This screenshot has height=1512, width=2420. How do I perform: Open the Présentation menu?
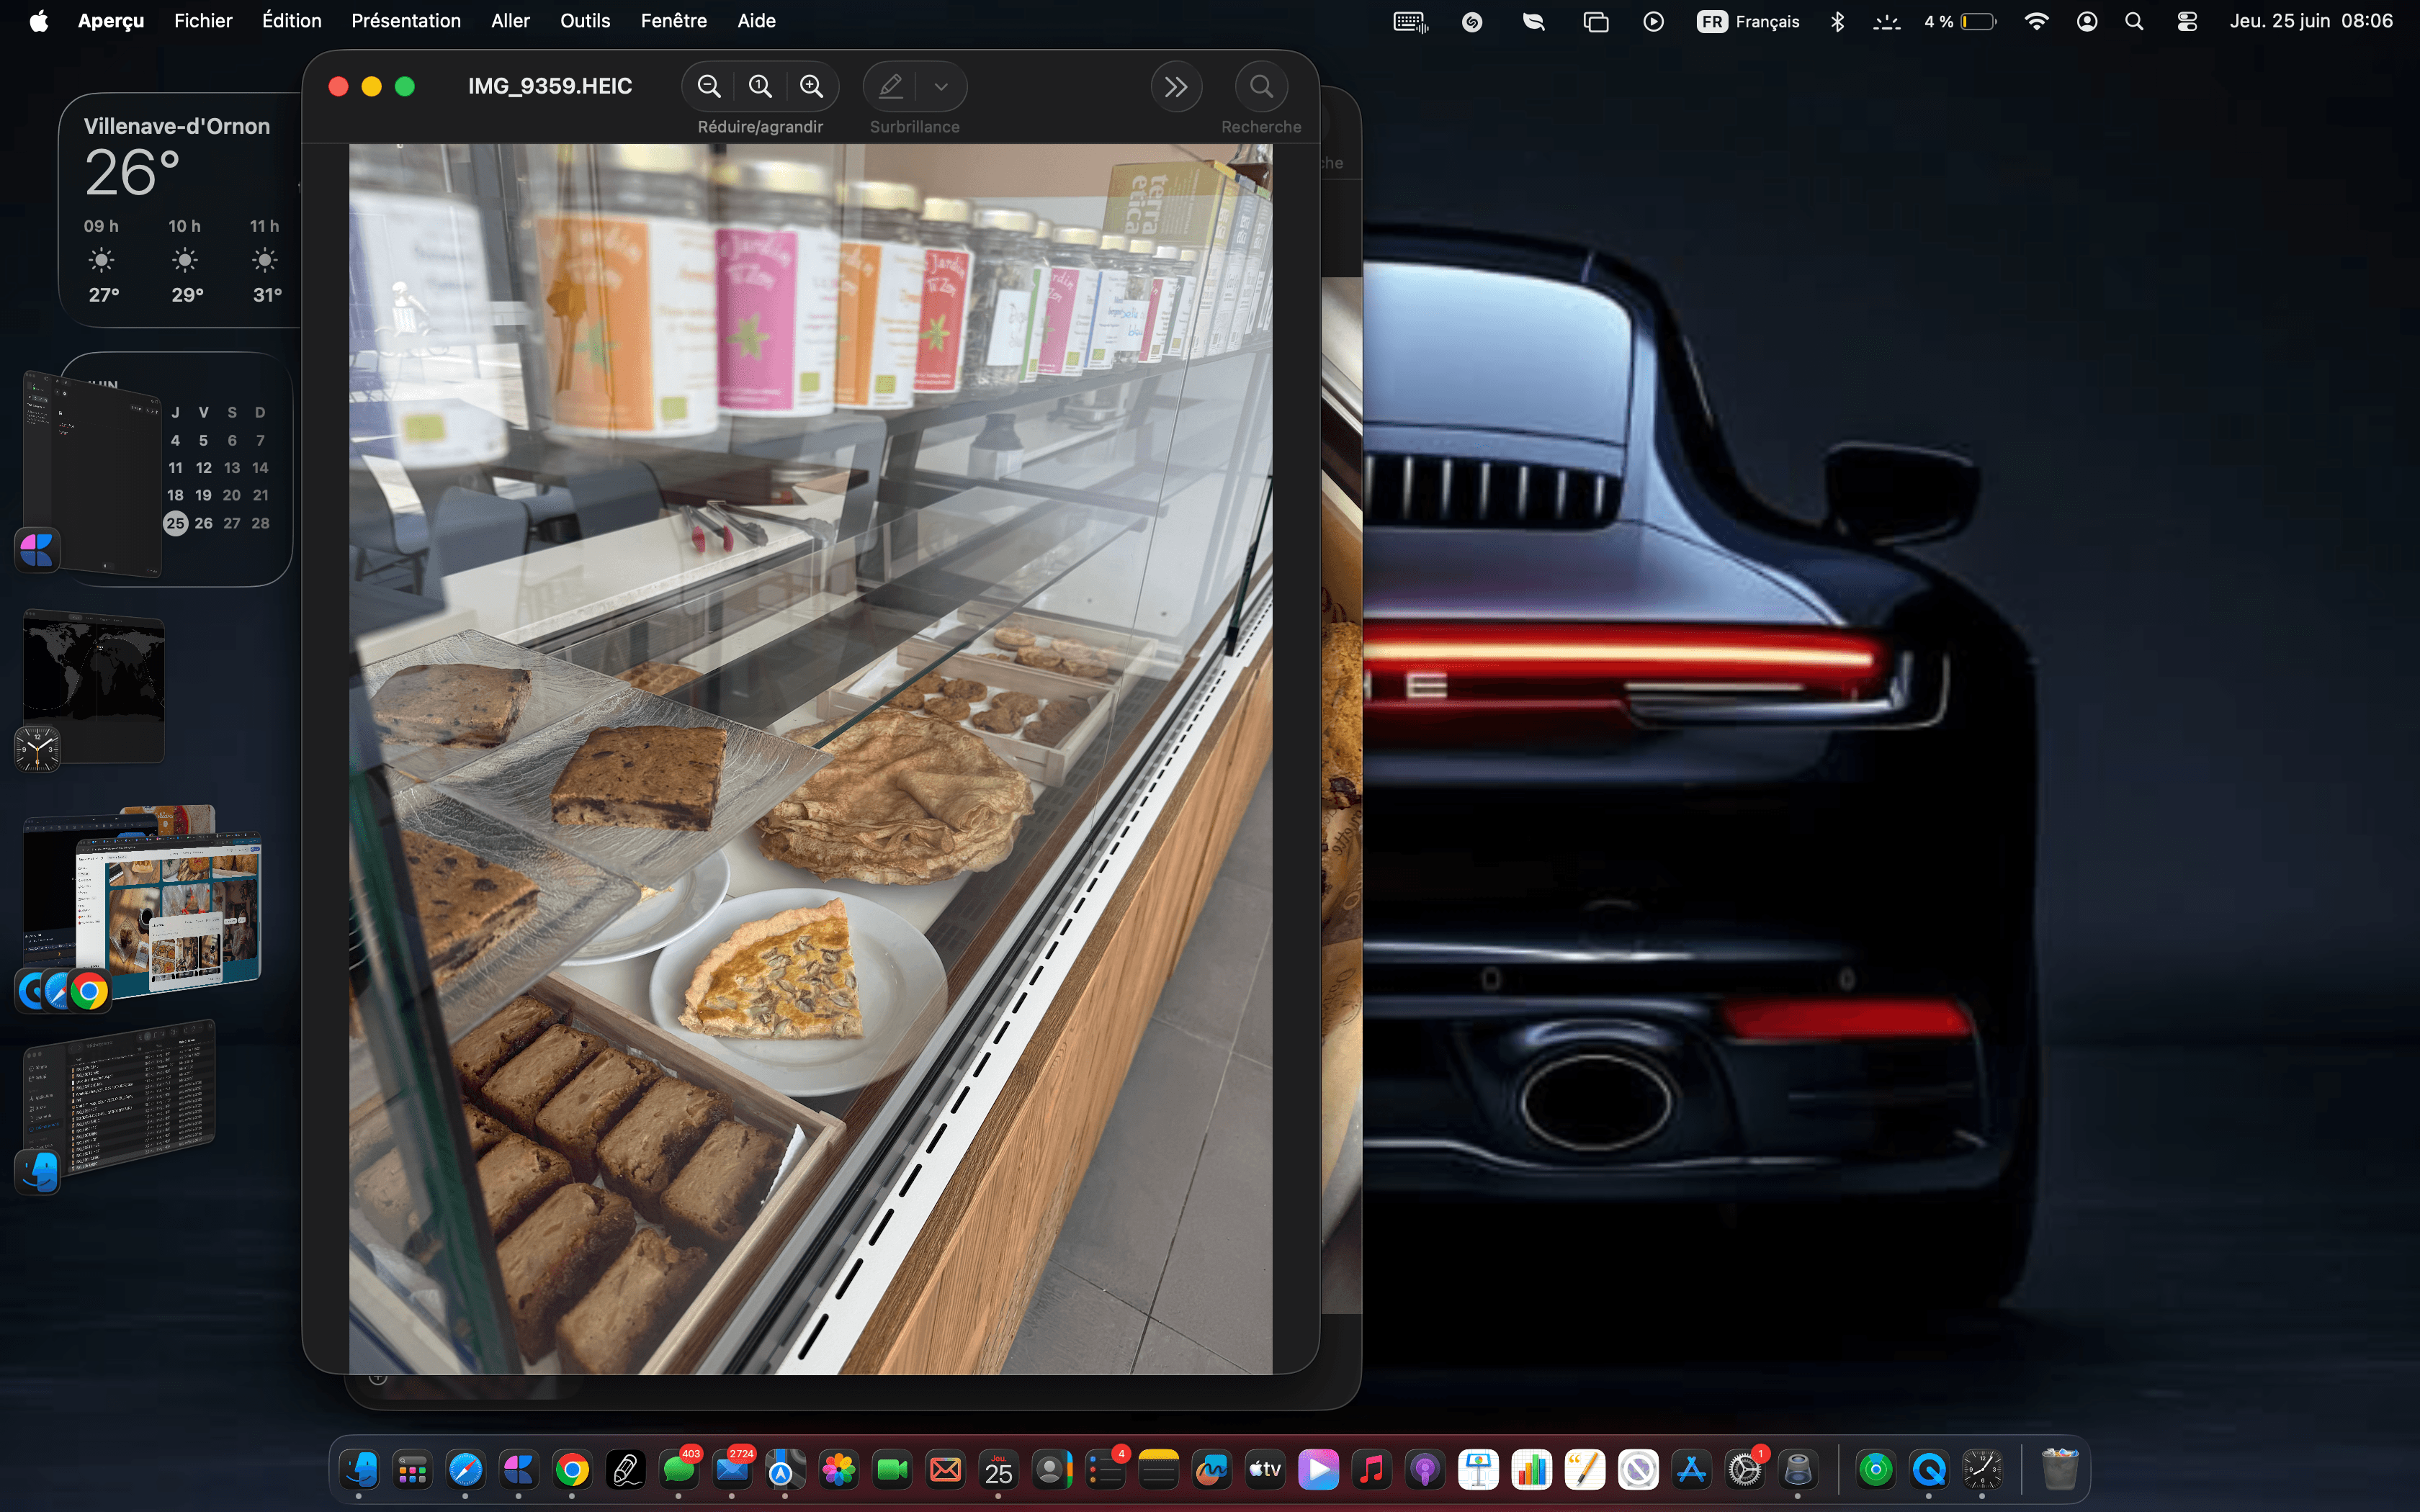[x=406, y=21]
